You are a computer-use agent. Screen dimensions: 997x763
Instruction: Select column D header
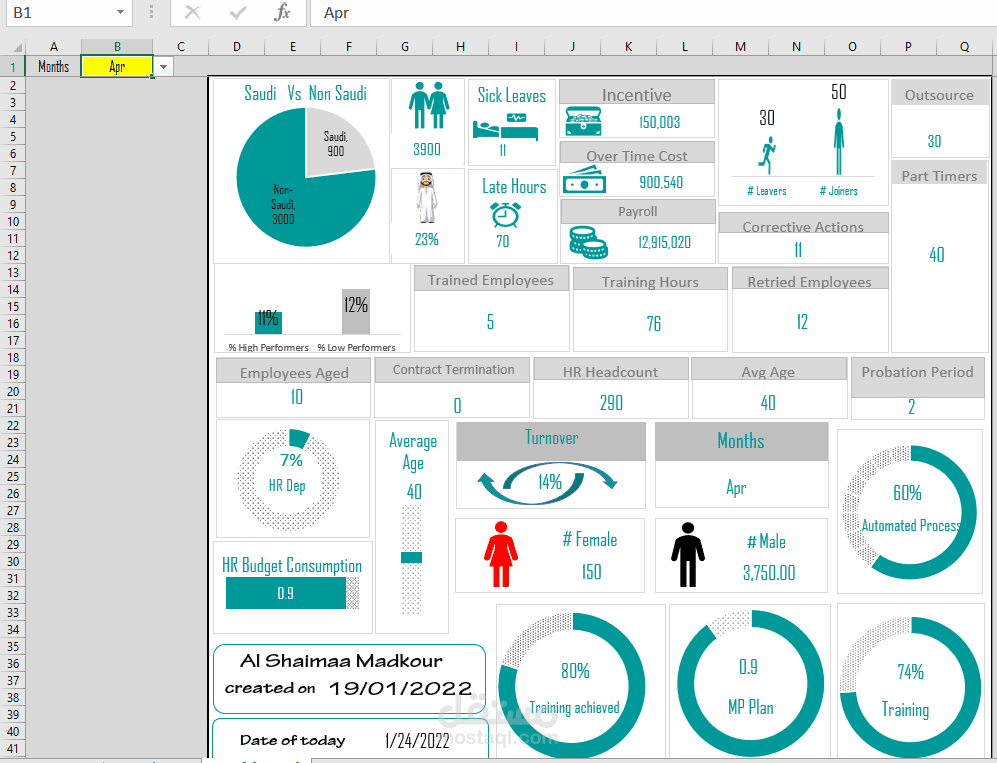(237, 46)
